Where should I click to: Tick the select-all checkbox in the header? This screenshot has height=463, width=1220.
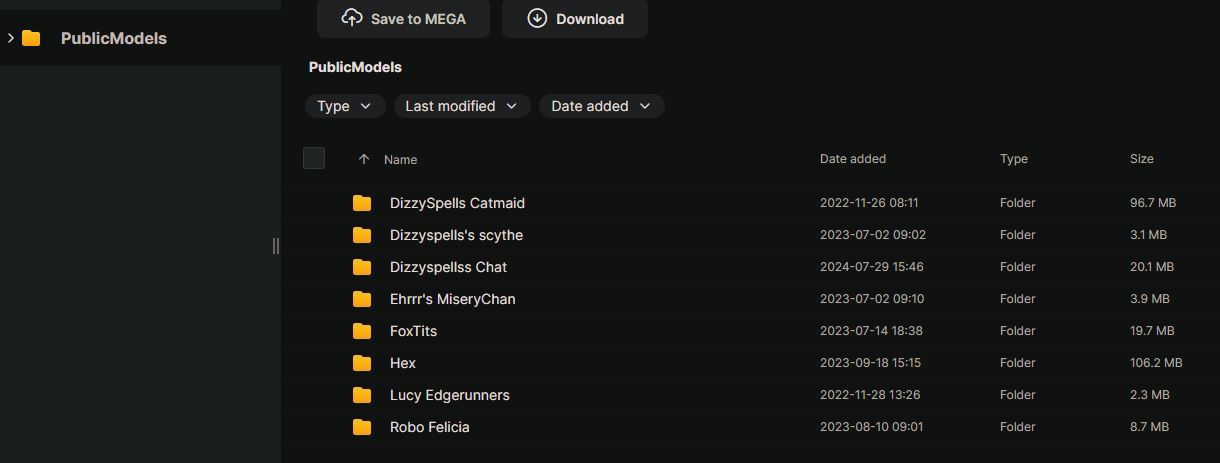(314, 158)
